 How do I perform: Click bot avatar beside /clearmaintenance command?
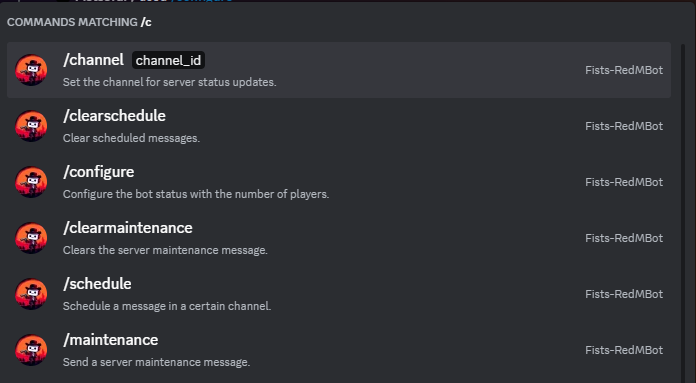tap(31, 238)
